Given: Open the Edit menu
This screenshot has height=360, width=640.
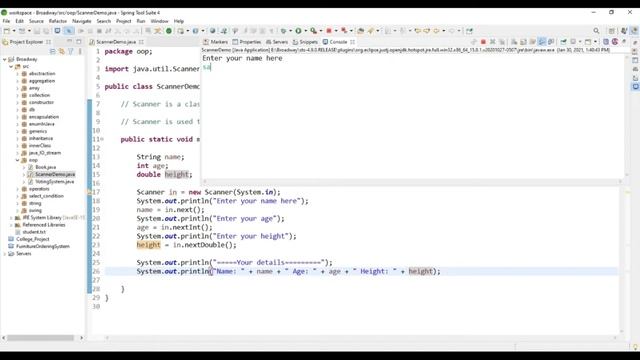Looking at the screenshot, I should [x=19, y=21].
